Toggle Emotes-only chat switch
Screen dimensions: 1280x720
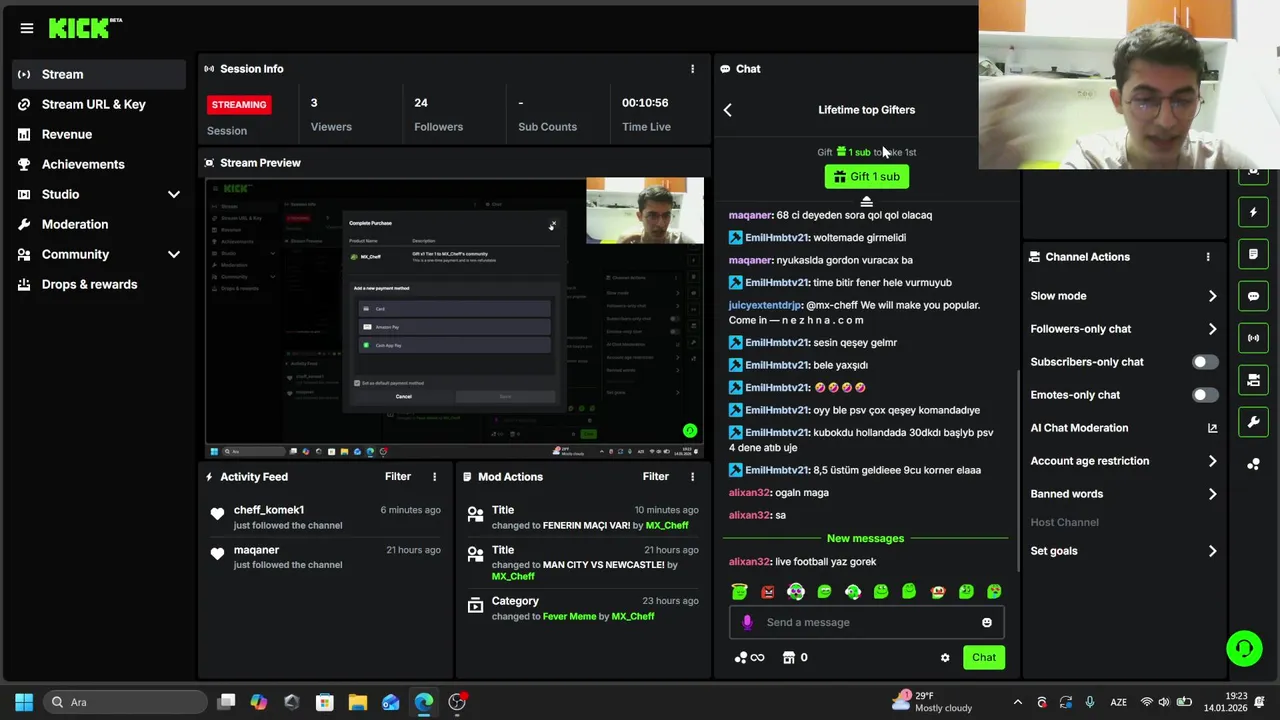(1205, 395)
